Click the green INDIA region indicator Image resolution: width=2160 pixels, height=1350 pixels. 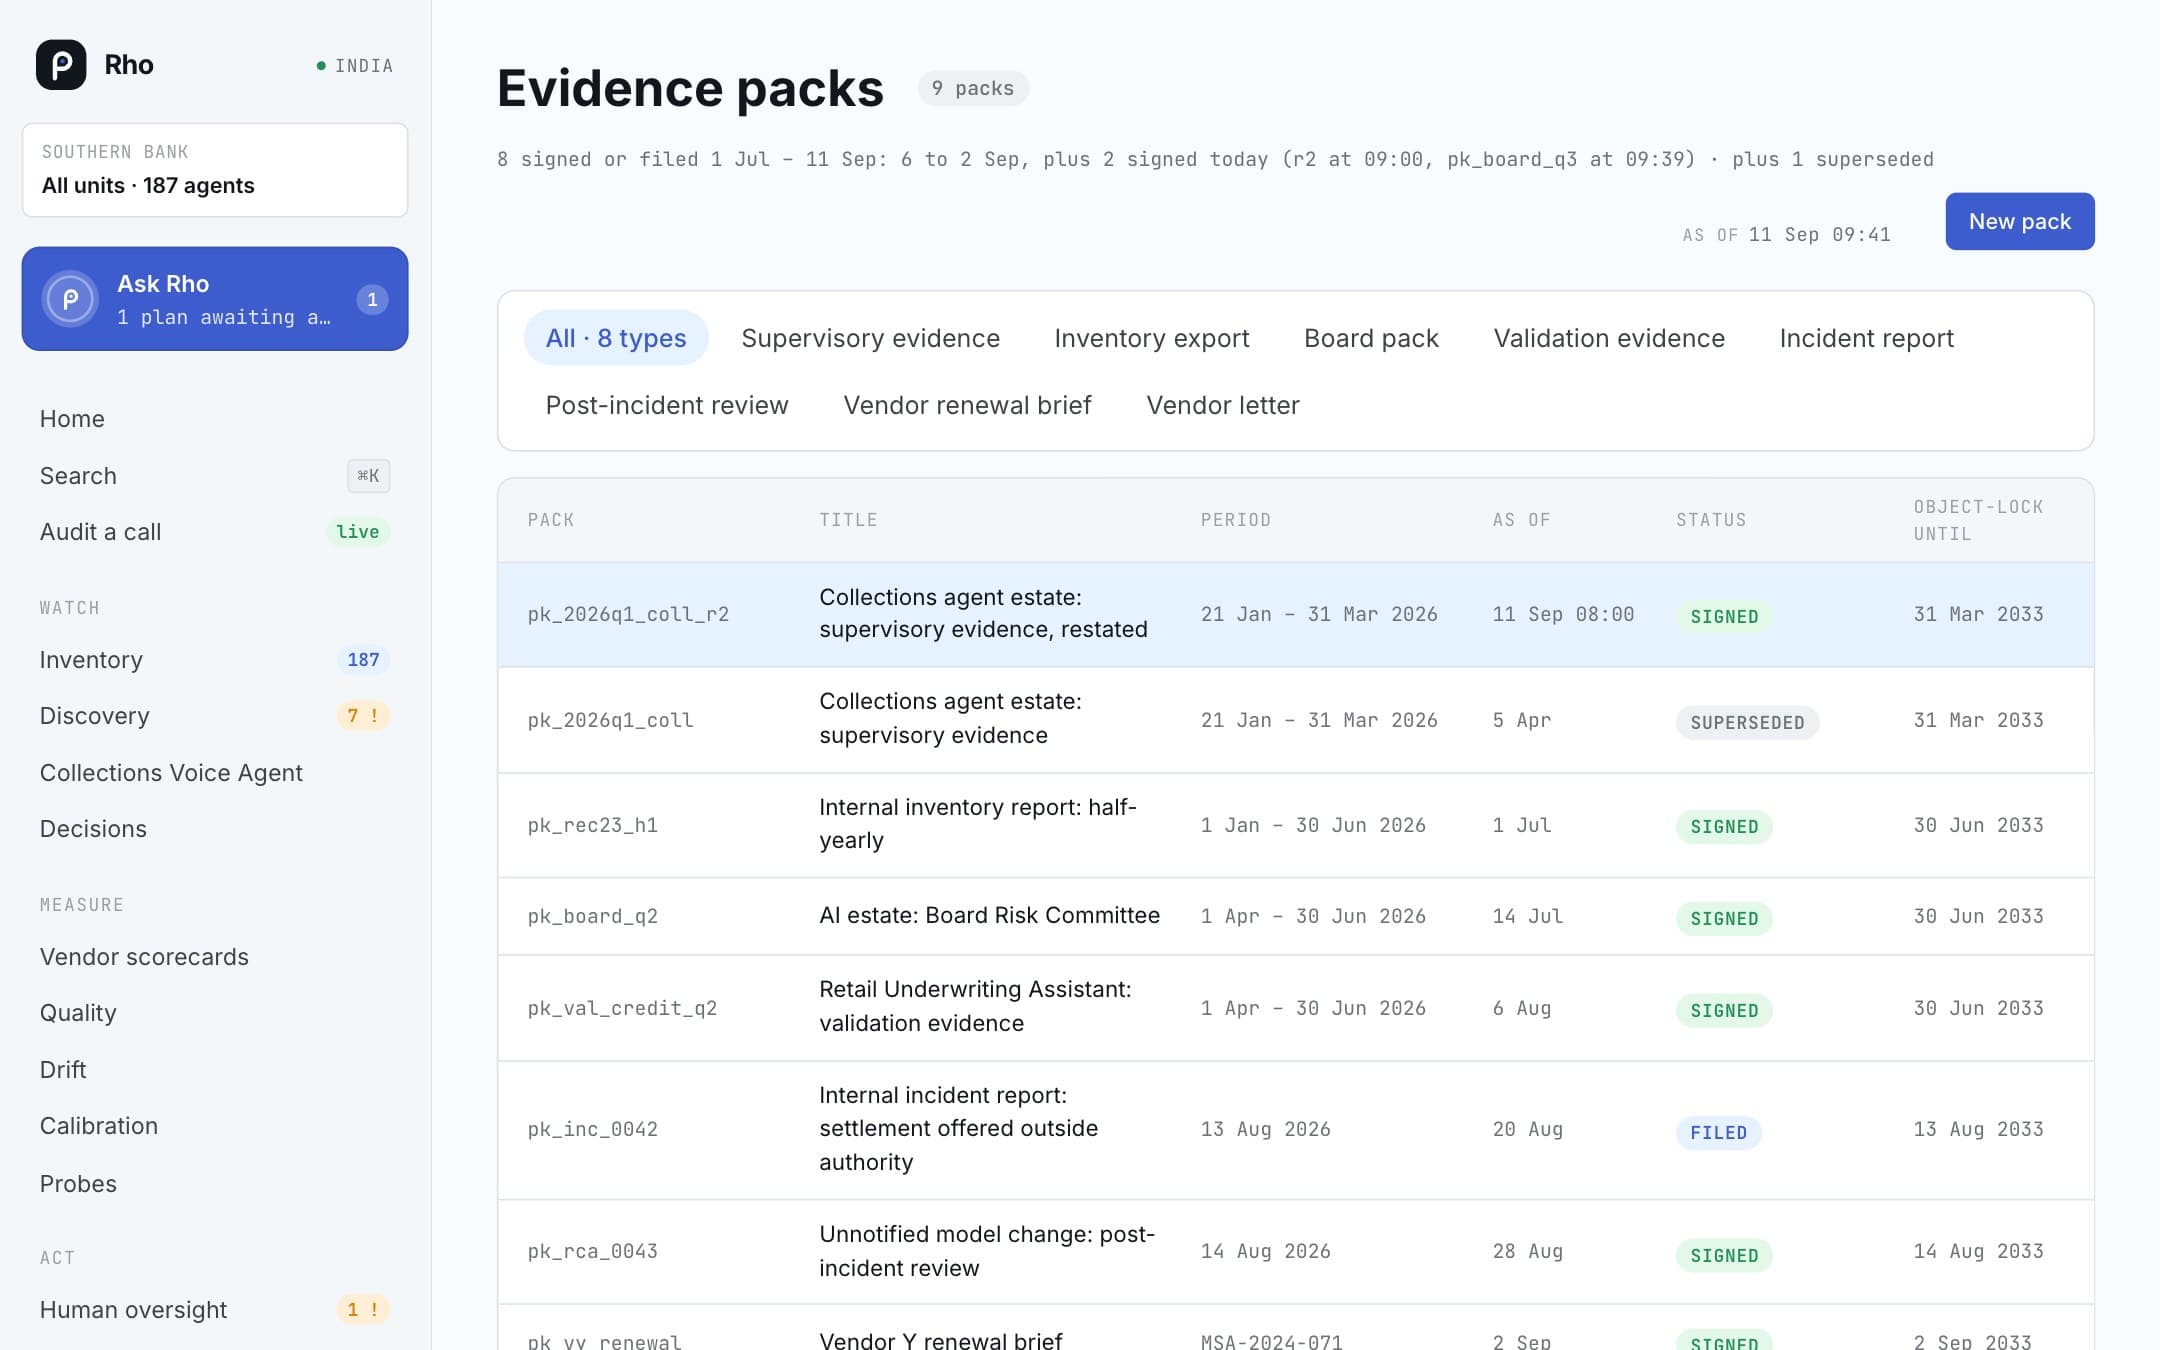tap(355, 66)
